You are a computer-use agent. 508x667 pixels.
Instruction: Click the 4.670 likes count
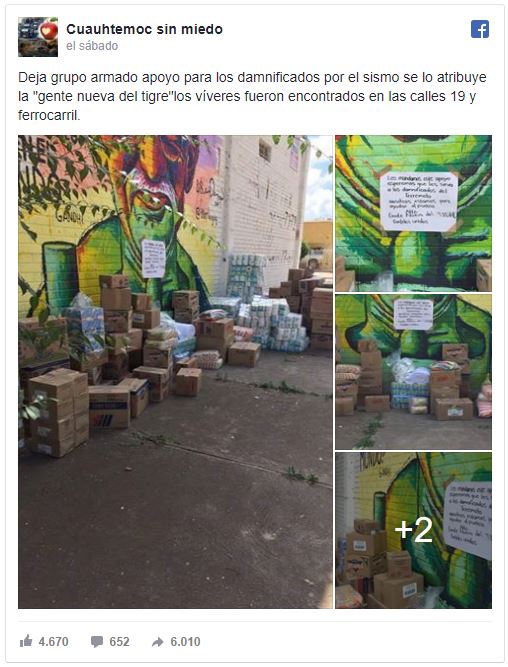click(53, 641)
